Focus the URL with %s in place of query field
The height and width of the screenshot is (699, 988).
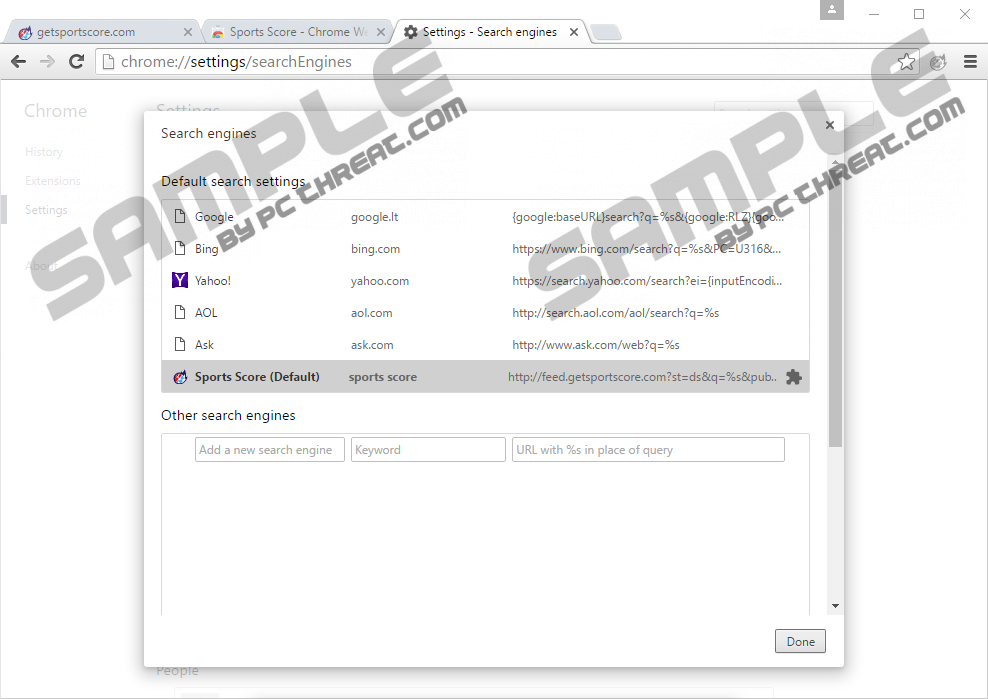648,449
